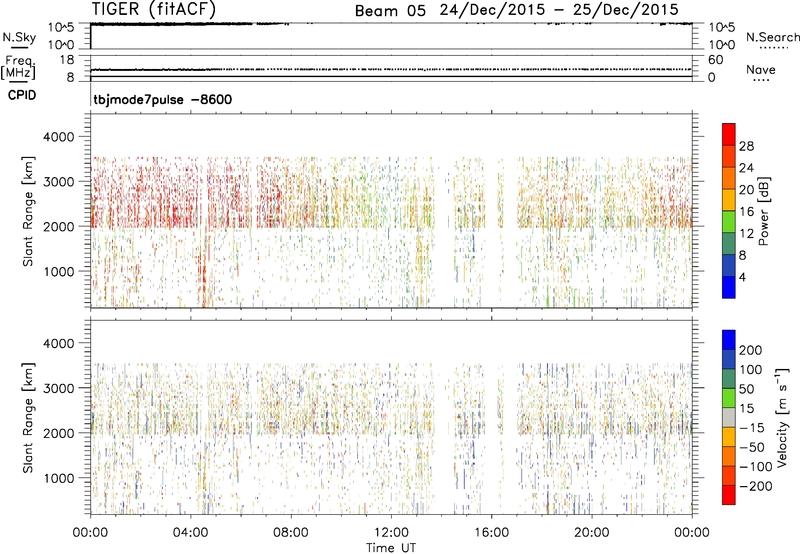The height and width of the screenshot is (554, 800).
Task: Click the date range 24/Dec/2015 - 25/Dec/2015
Action: (559, 10)
